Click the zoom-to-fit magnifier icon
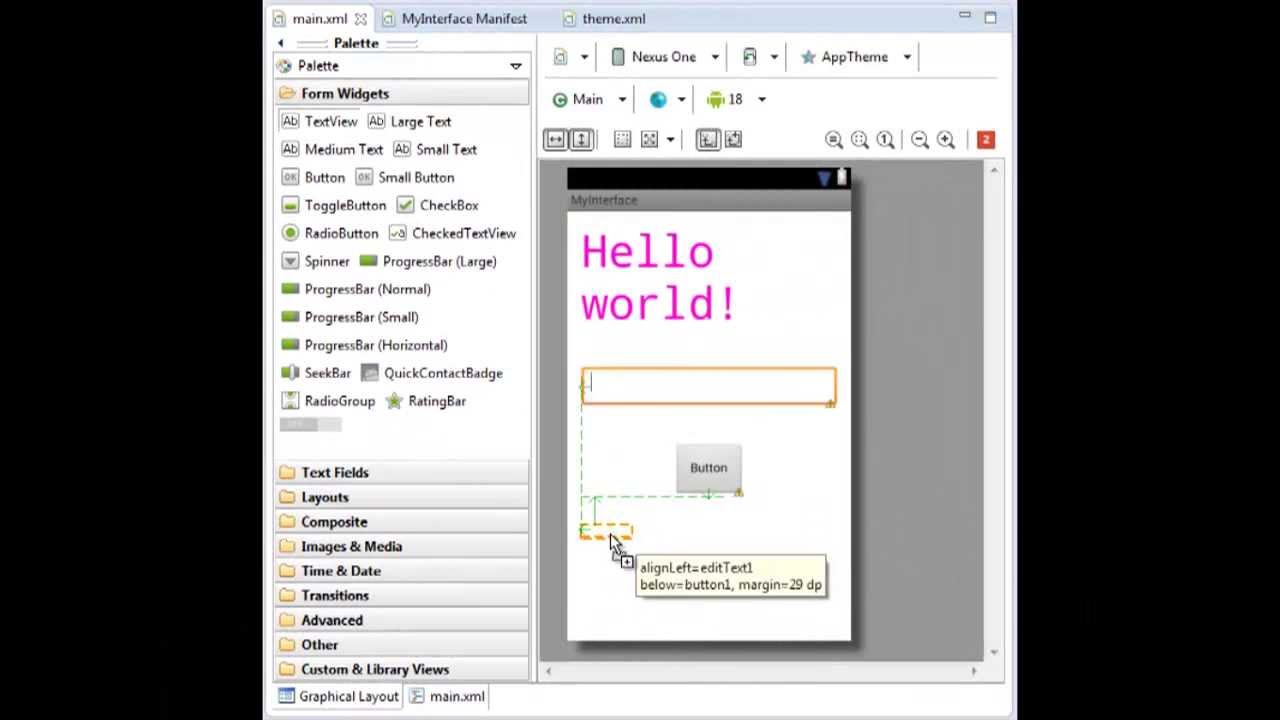Image resolution: width=1280 pixels, height=720 pixels. (834, 140)
